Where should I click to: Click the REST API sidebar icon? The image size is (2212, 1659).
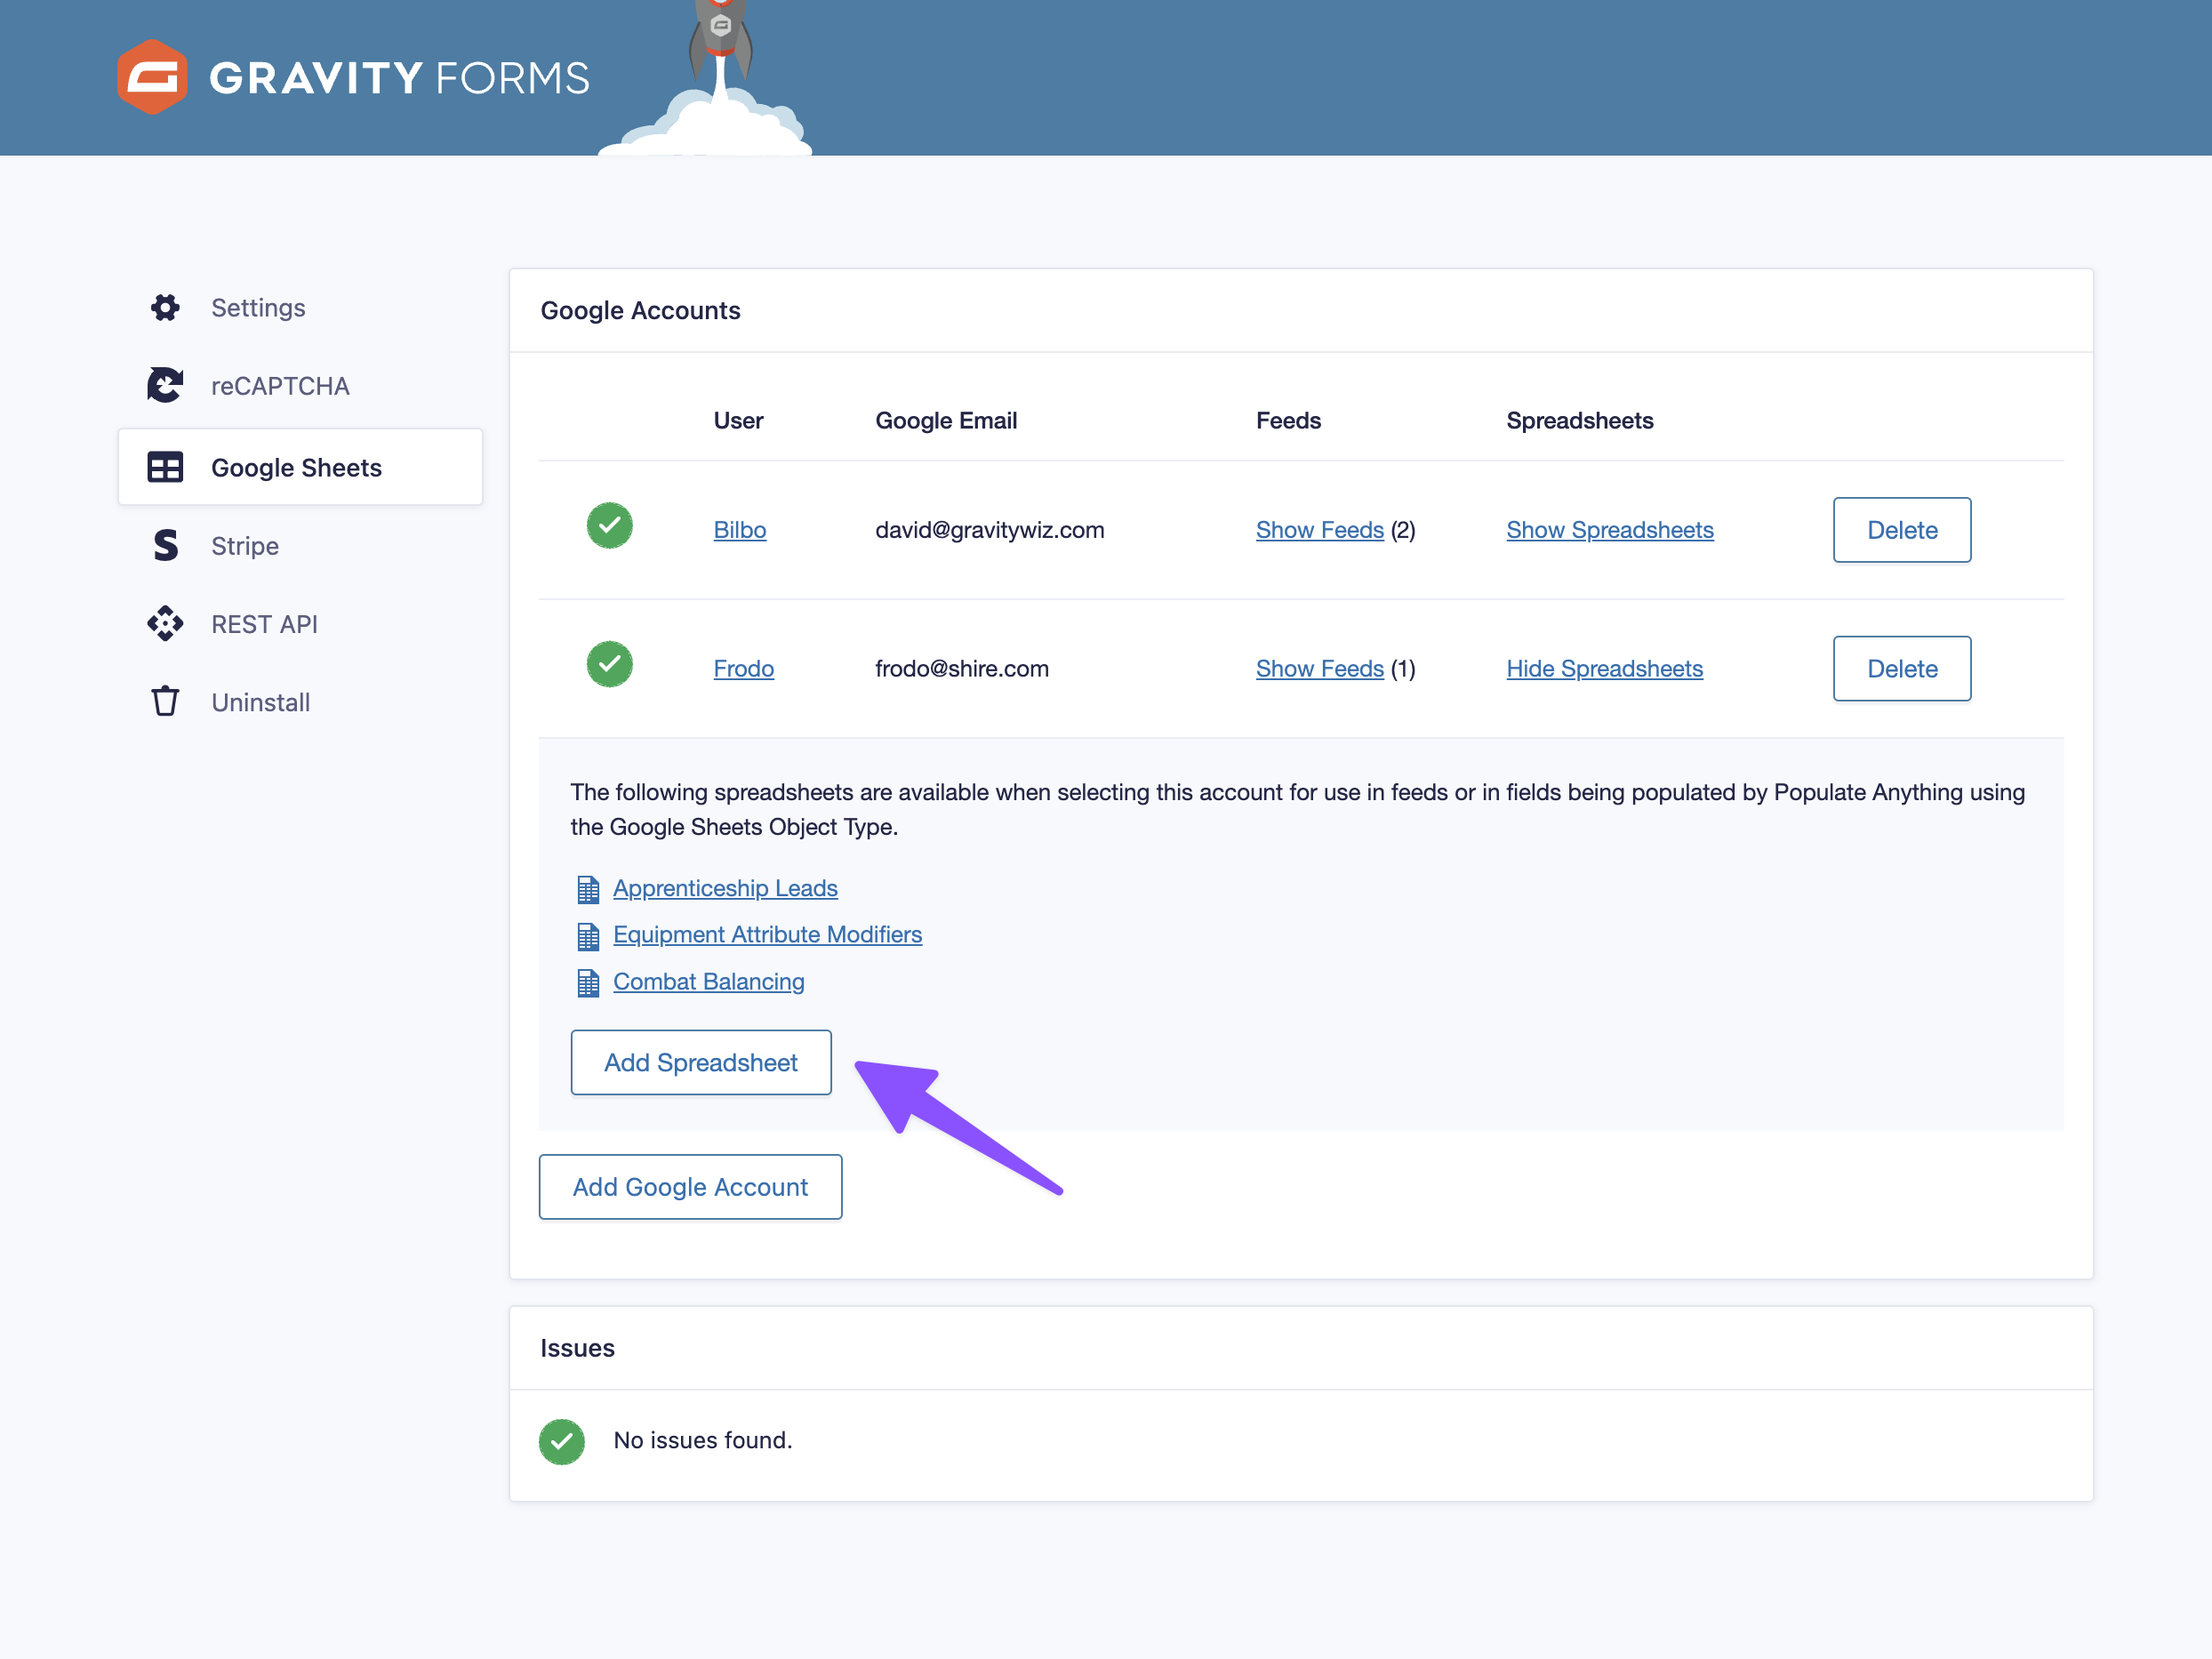(x=165, y=623)
